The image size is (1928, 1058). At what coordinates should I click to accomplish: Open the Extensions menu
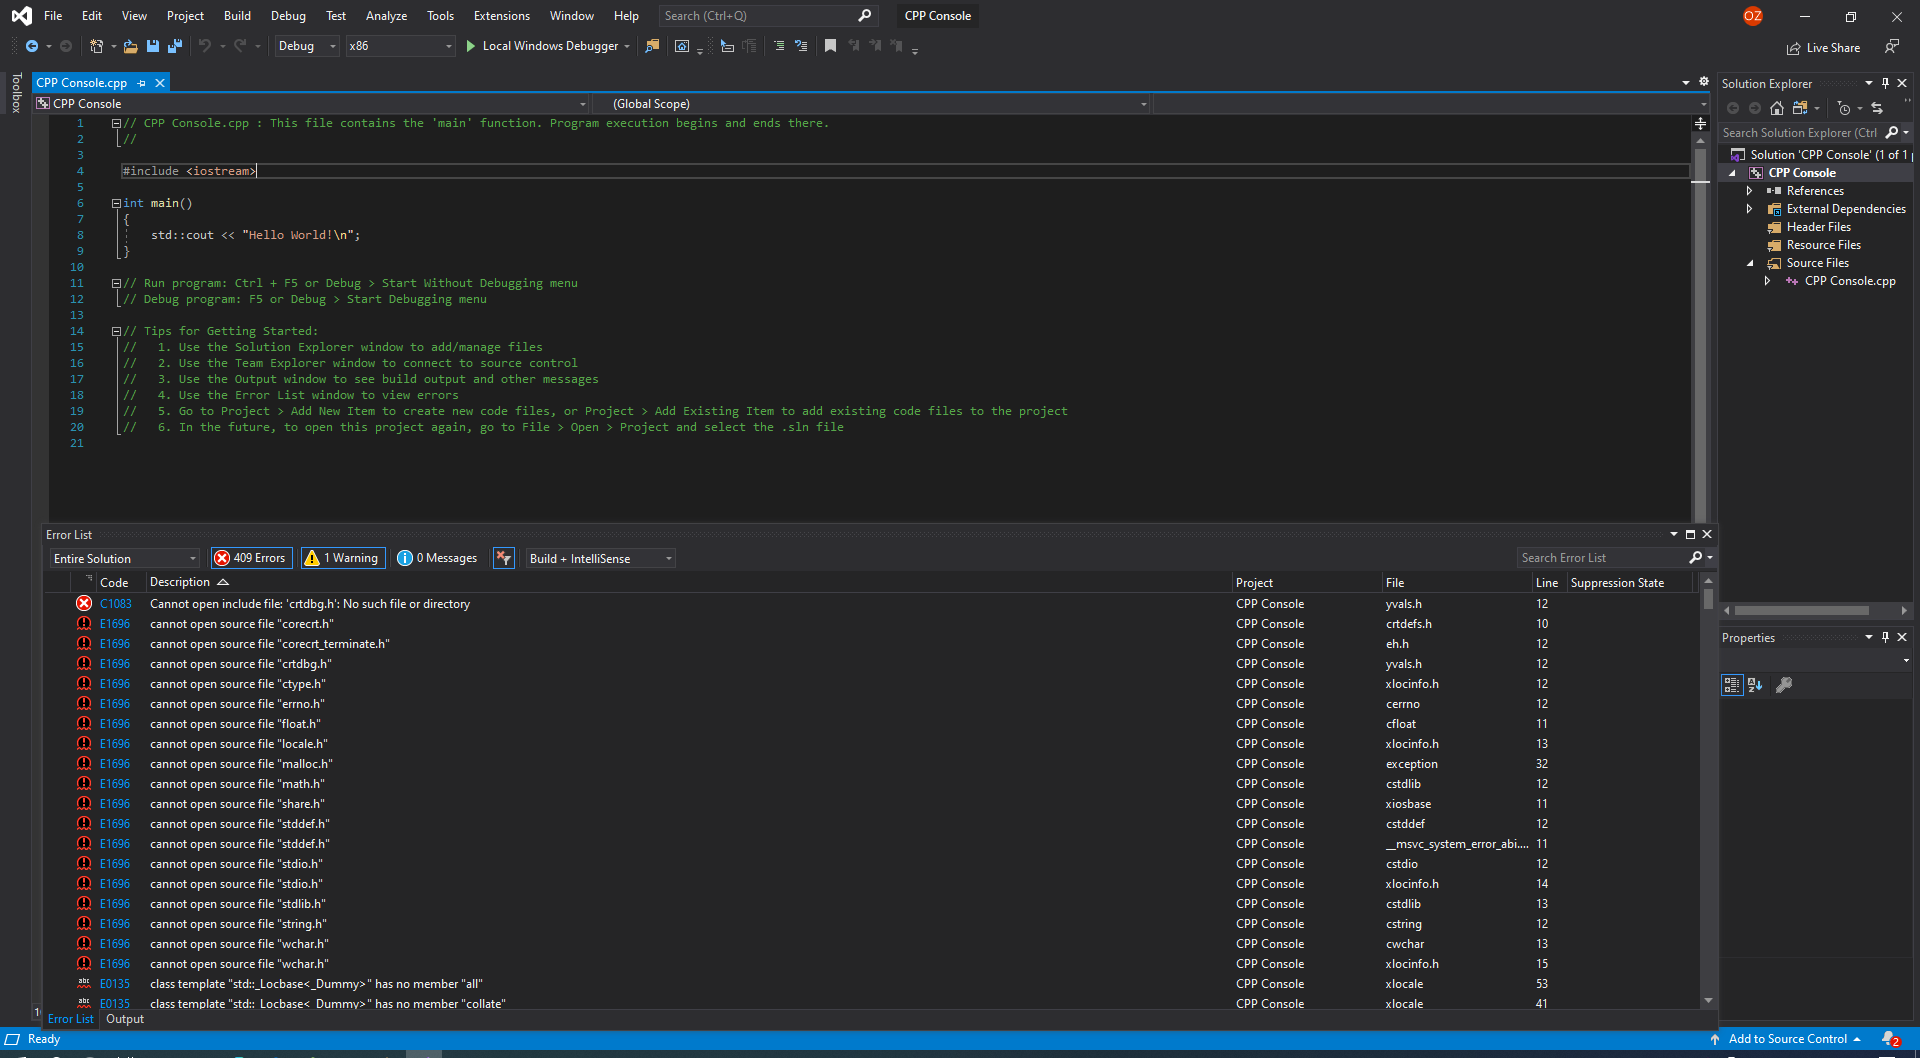click(x=502, y=16)
